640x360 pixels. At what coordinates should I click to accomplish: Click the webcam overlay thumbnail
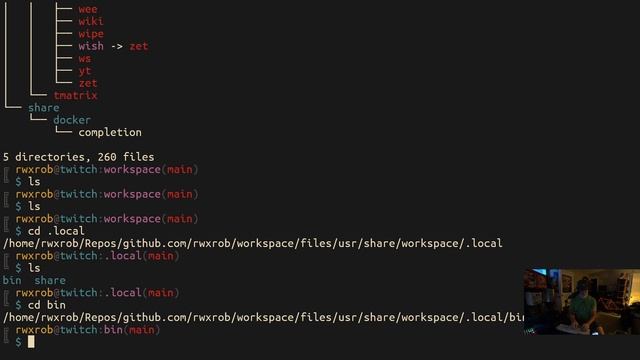(x=582, y=302)
